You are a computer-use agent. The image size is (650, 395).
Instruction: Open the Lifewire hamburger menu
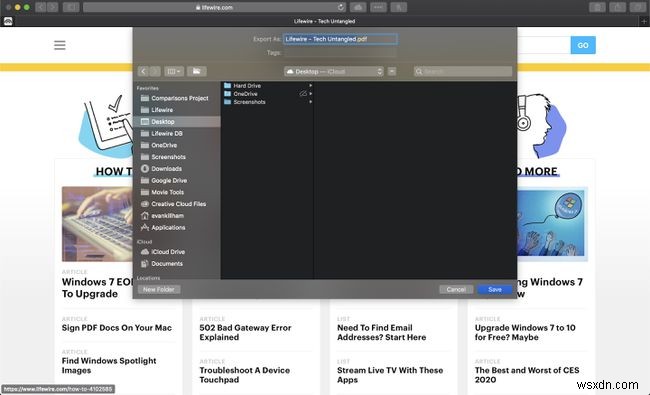tap(60, 45)
